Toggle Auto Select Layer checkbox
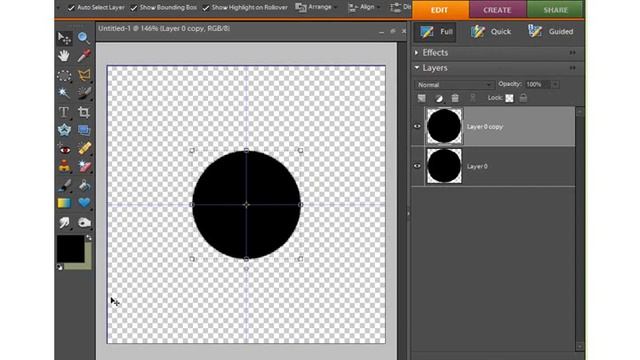This screenshot has height=360, width=640. click(71, 8)
